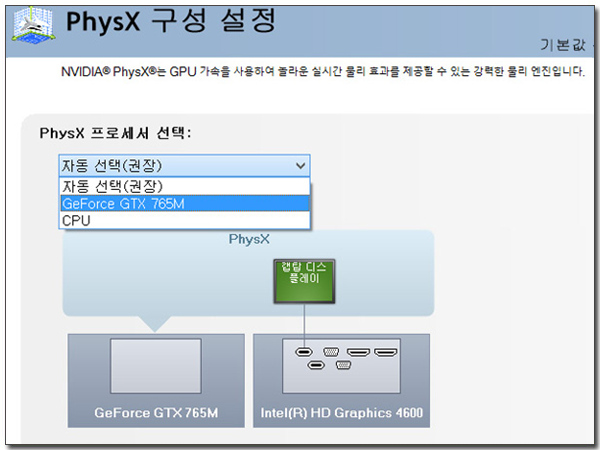This screenshot has height=450, width=600.
Task: Pick 자동 선택(권장) option in dropdown list
Action: coord(185,186)
